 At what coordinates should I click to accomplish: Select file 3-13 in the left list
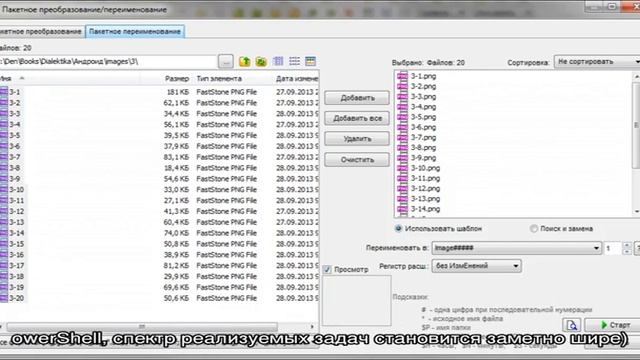point(16,222)
